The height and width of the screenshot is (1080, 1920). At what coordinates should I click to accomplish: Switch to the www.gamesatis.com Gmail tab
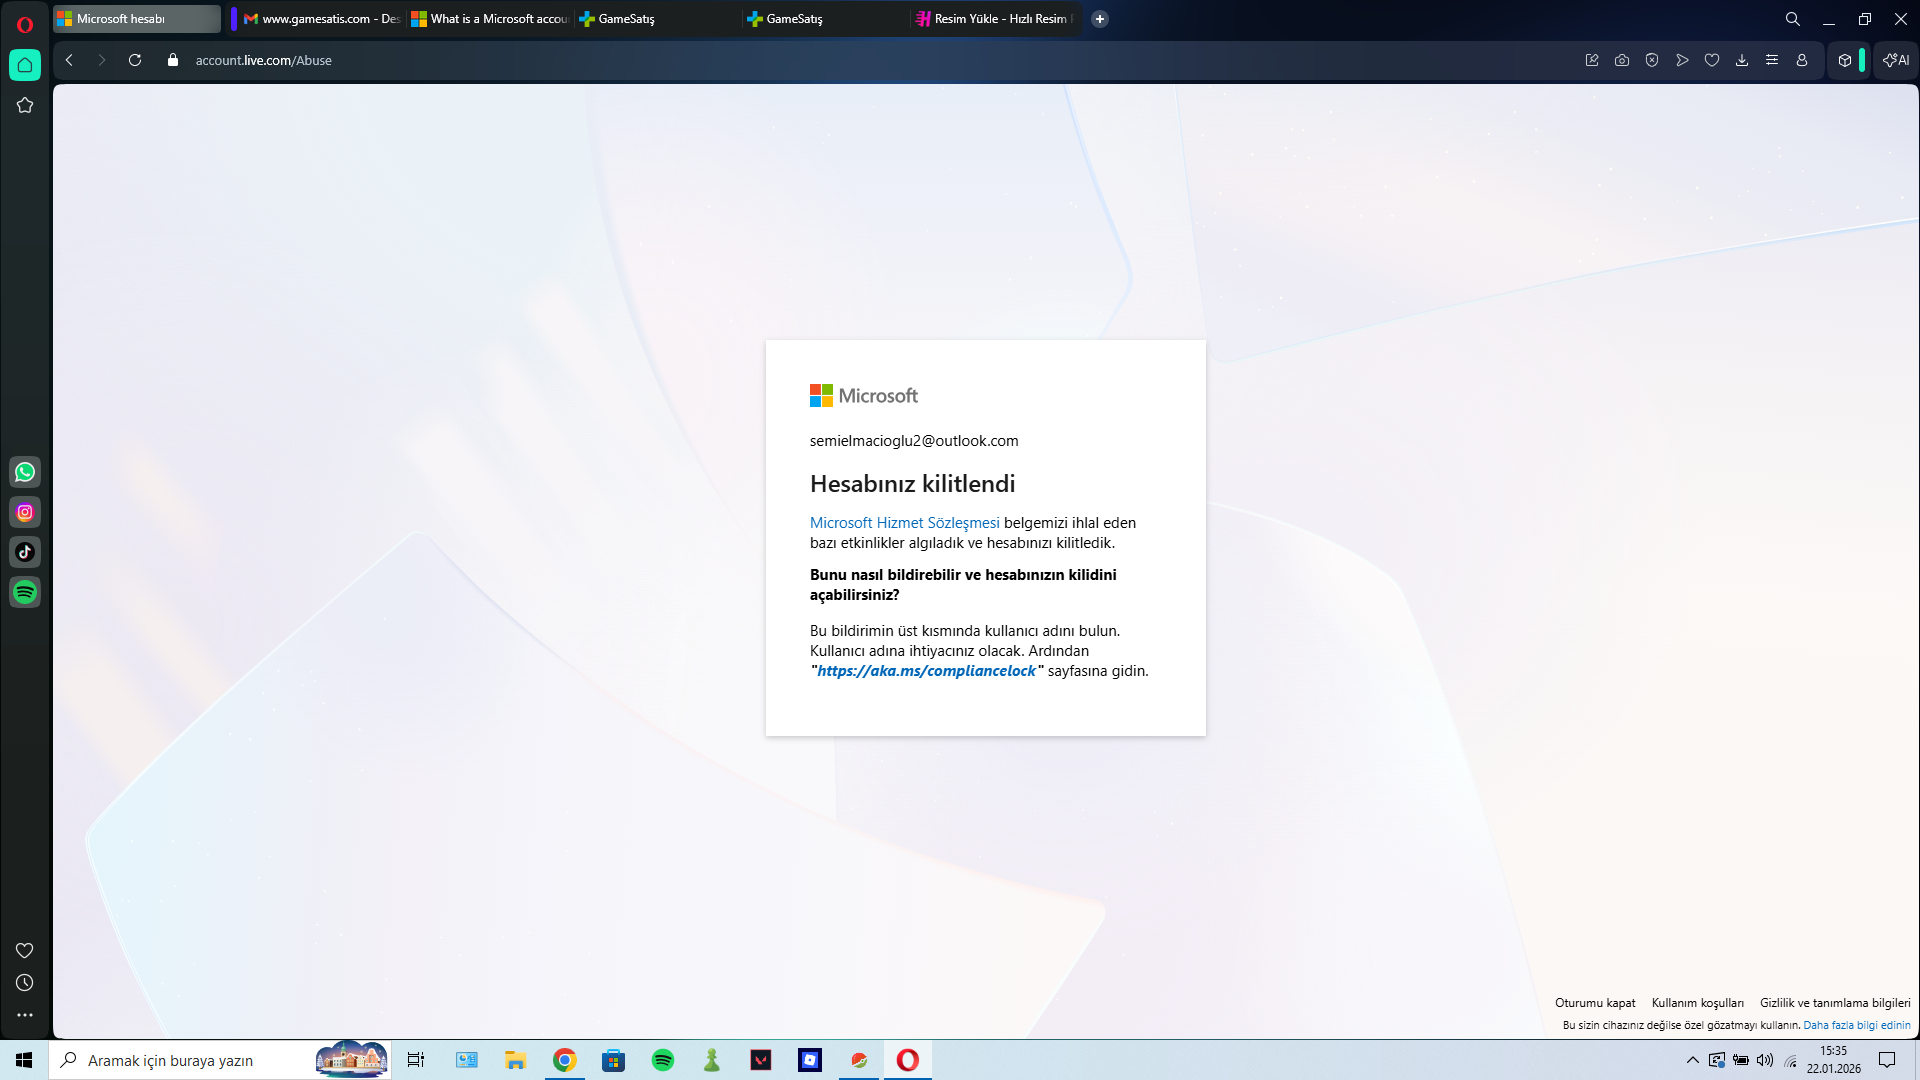(x=320, y=19)
